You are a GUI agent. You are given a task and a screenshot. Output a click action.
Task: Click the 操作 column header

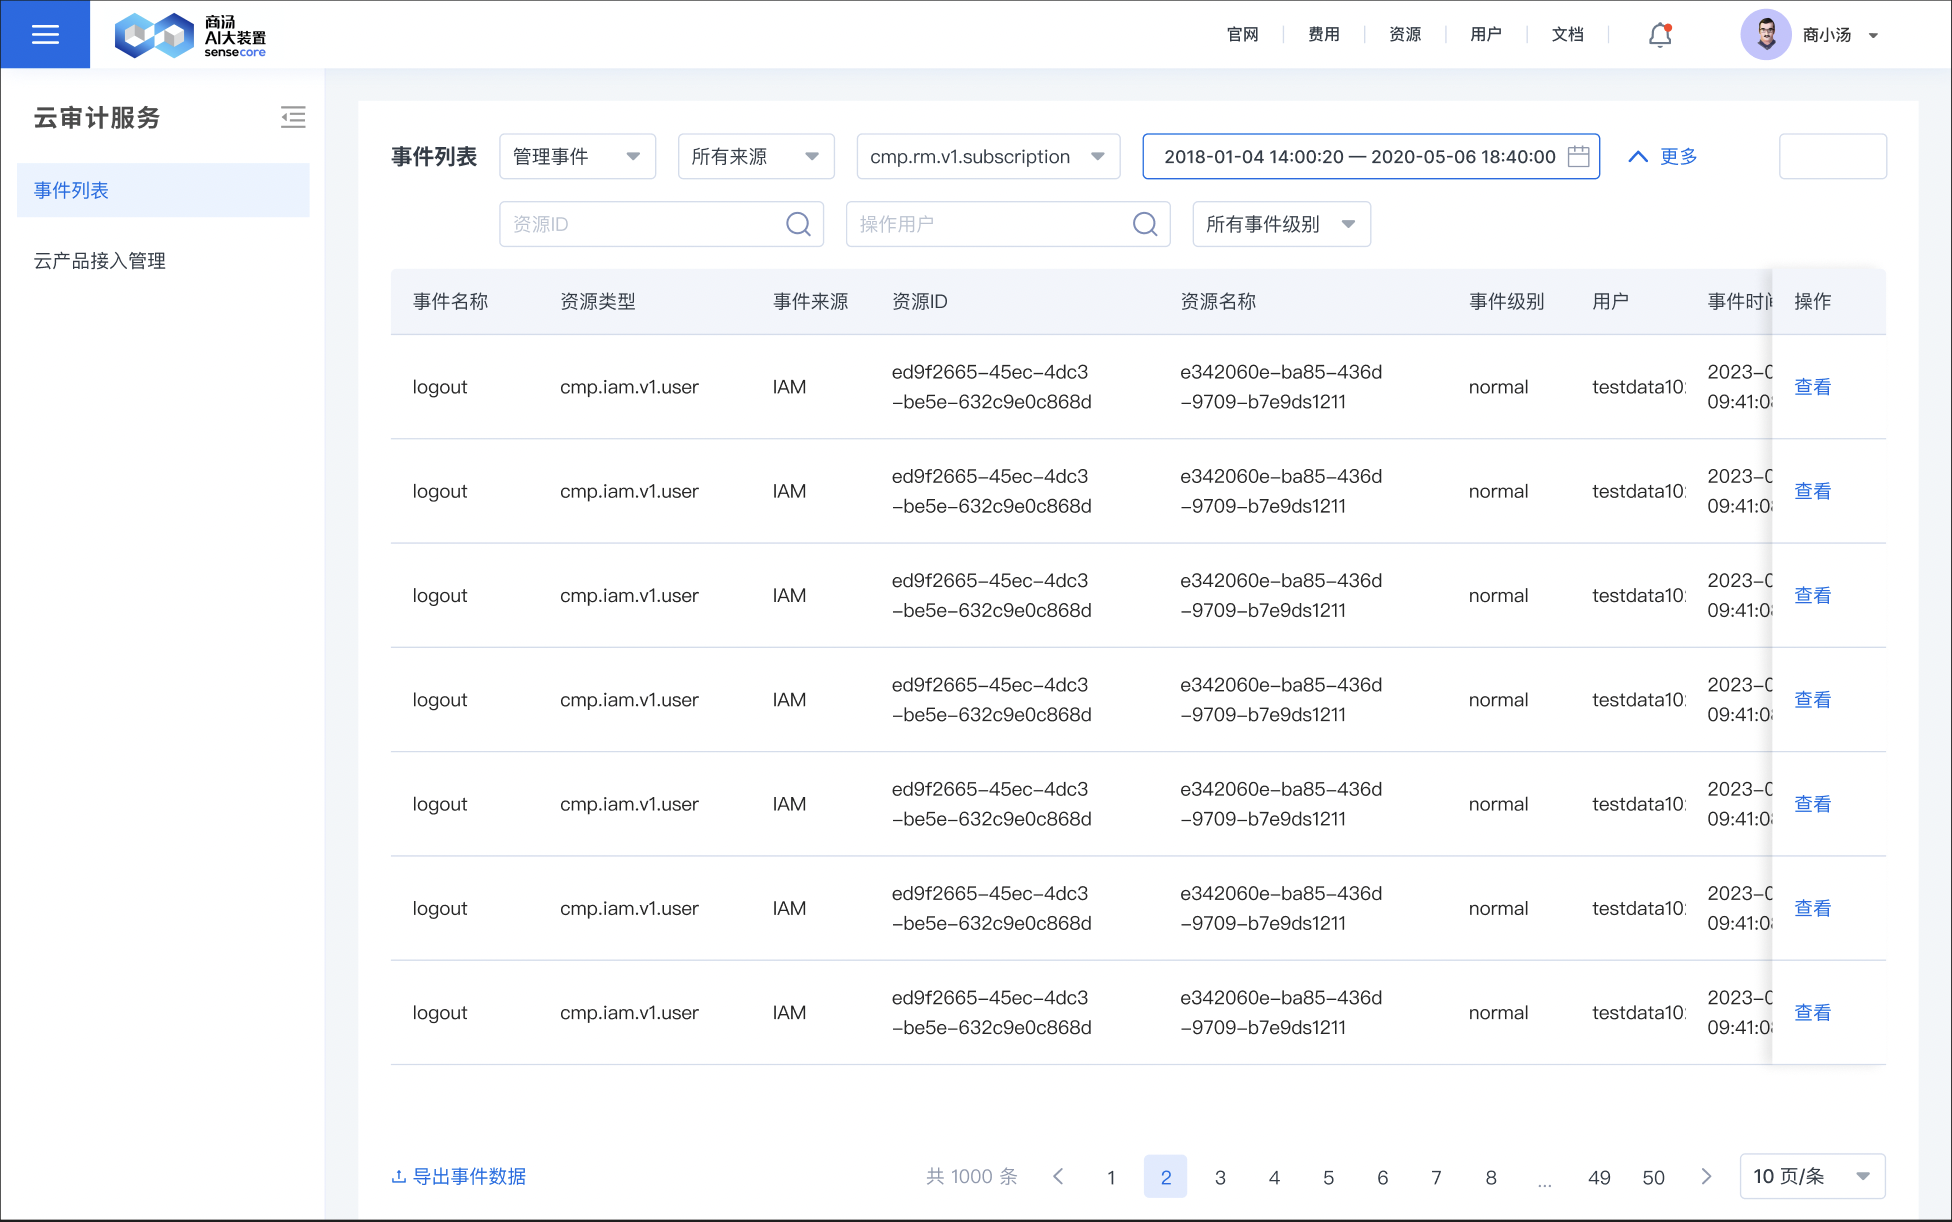point(1812,301)
